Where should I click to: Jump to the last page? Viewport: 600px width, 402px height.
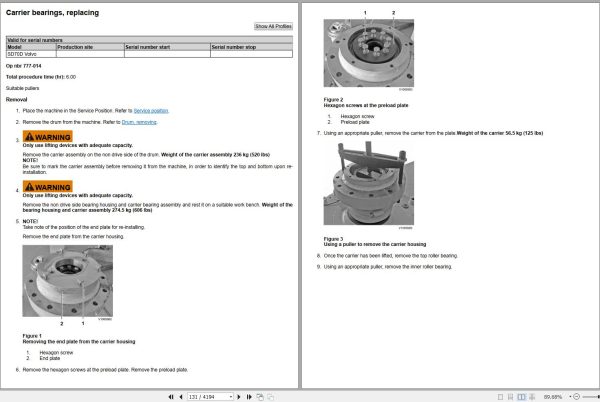click(x=249, y=397)
